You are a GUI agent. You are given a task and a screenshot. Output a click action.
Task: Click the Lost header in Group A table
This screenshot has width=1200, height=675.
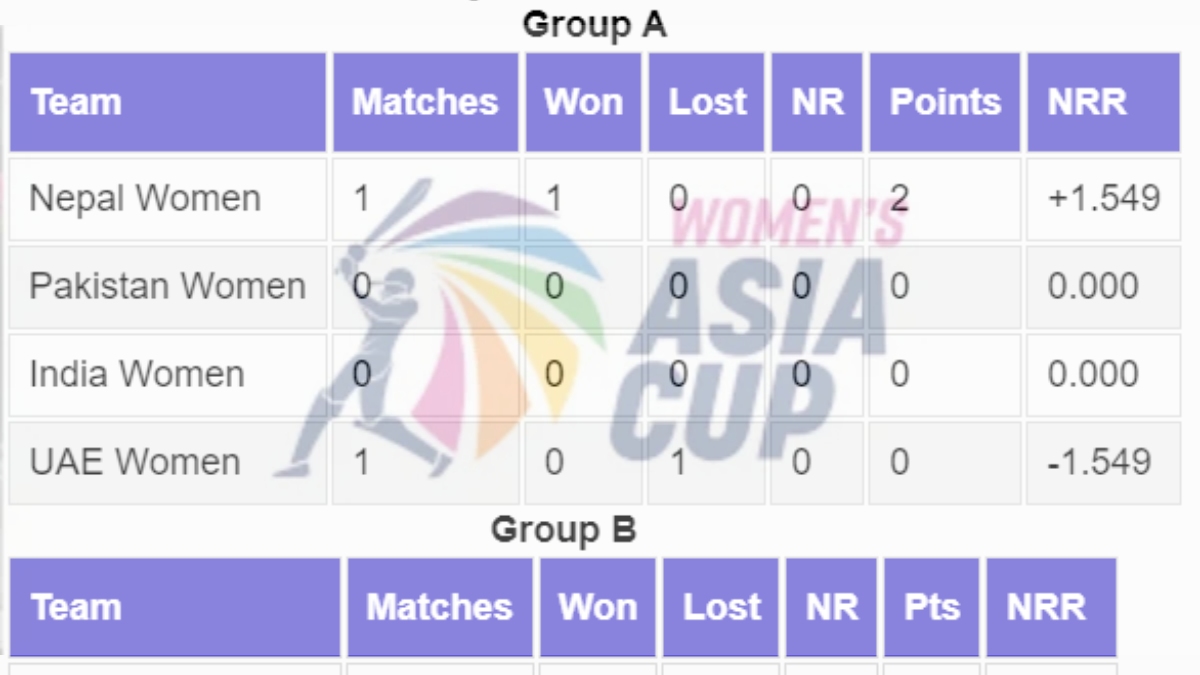pos(707,102)
